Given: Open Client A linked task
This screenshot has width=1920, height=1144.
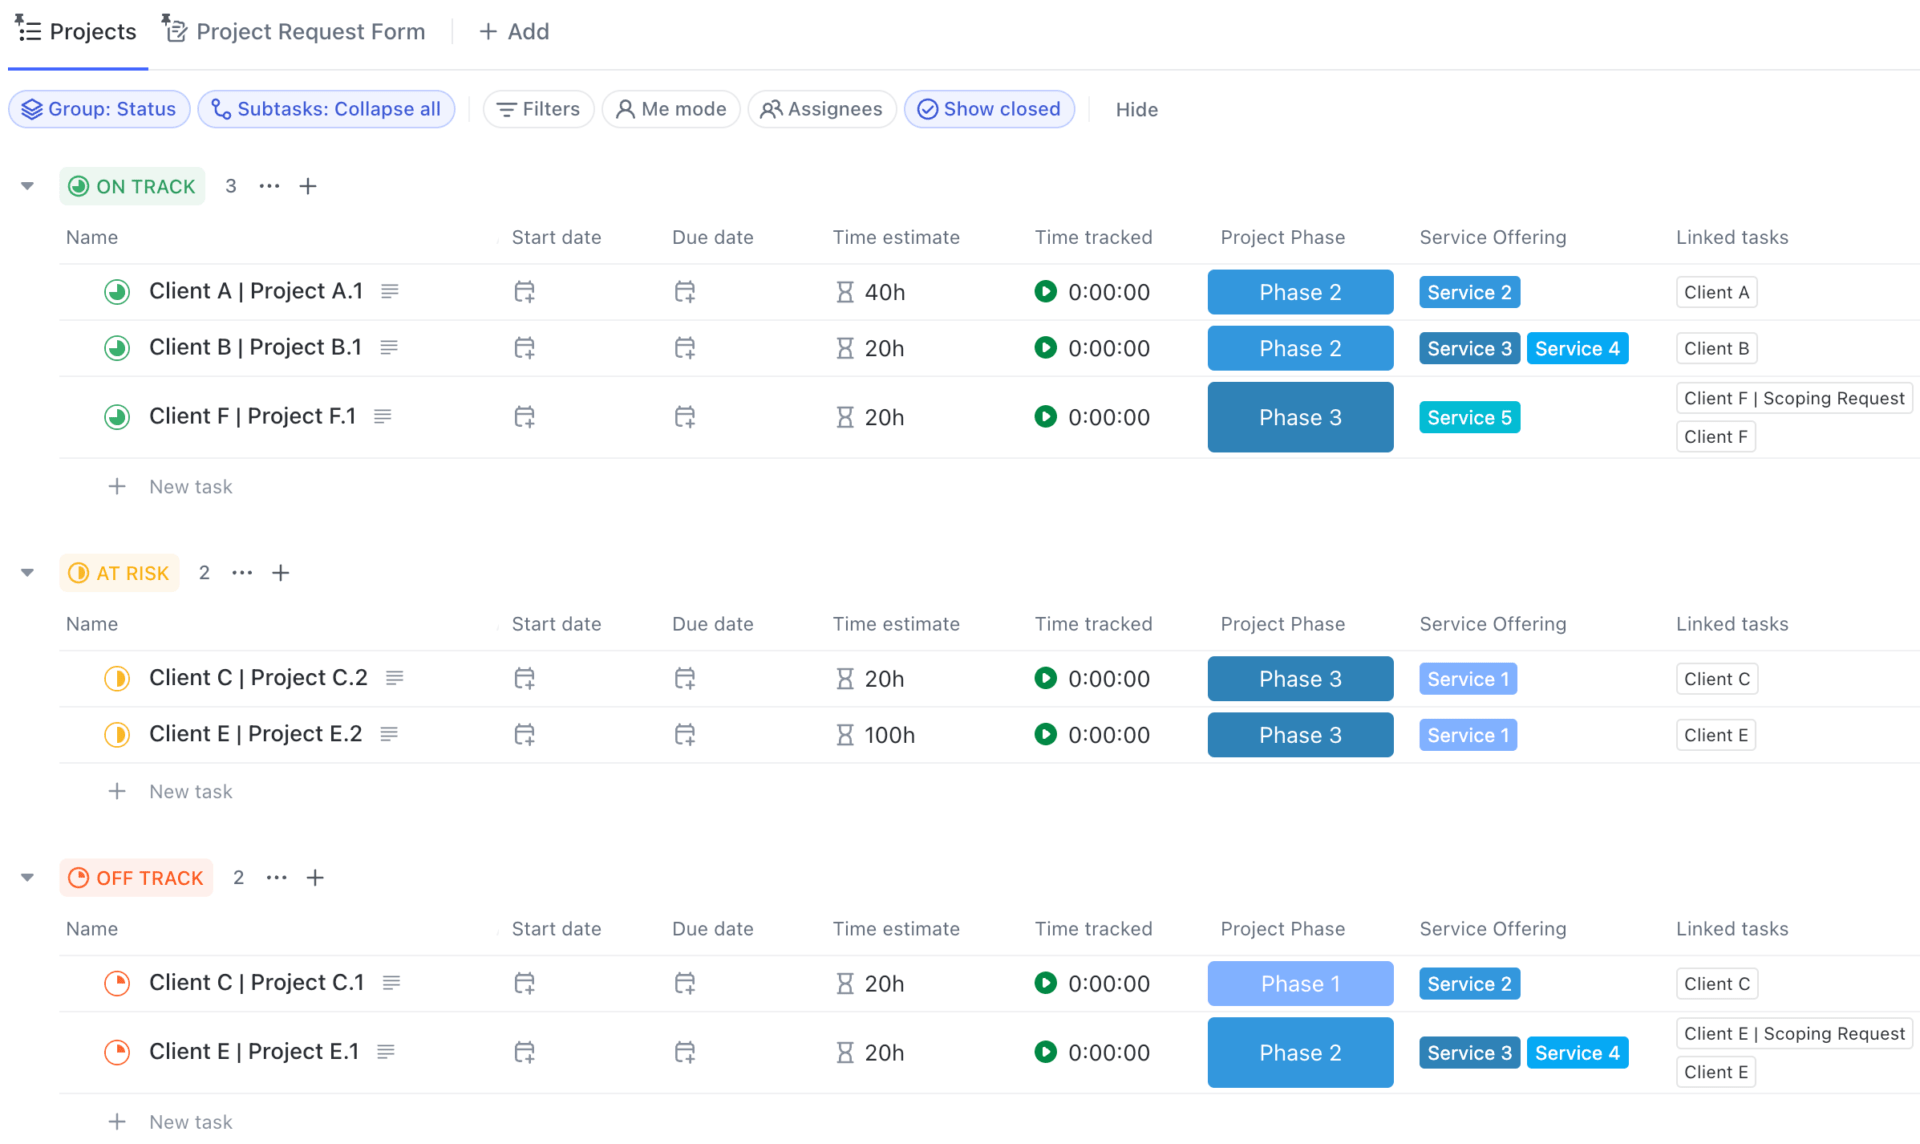Looking at the screenshot, I should (1716, 292).
